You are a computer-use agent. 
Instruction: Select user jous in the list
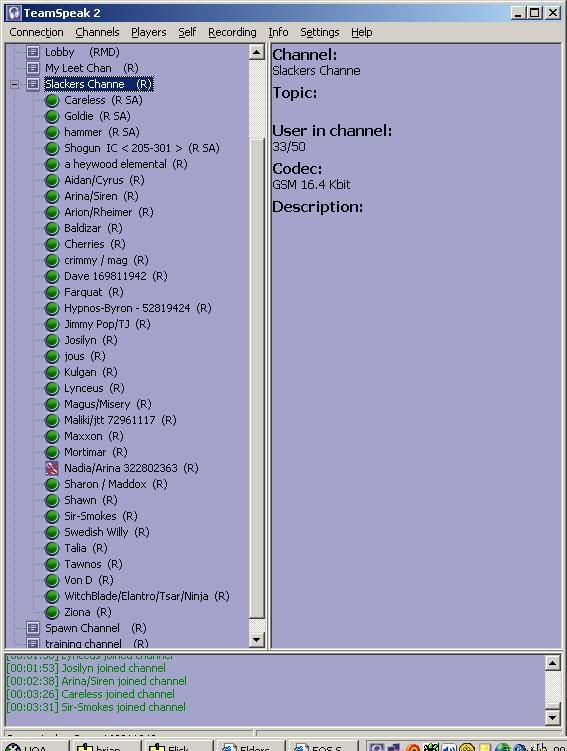(x=84, y=356)
